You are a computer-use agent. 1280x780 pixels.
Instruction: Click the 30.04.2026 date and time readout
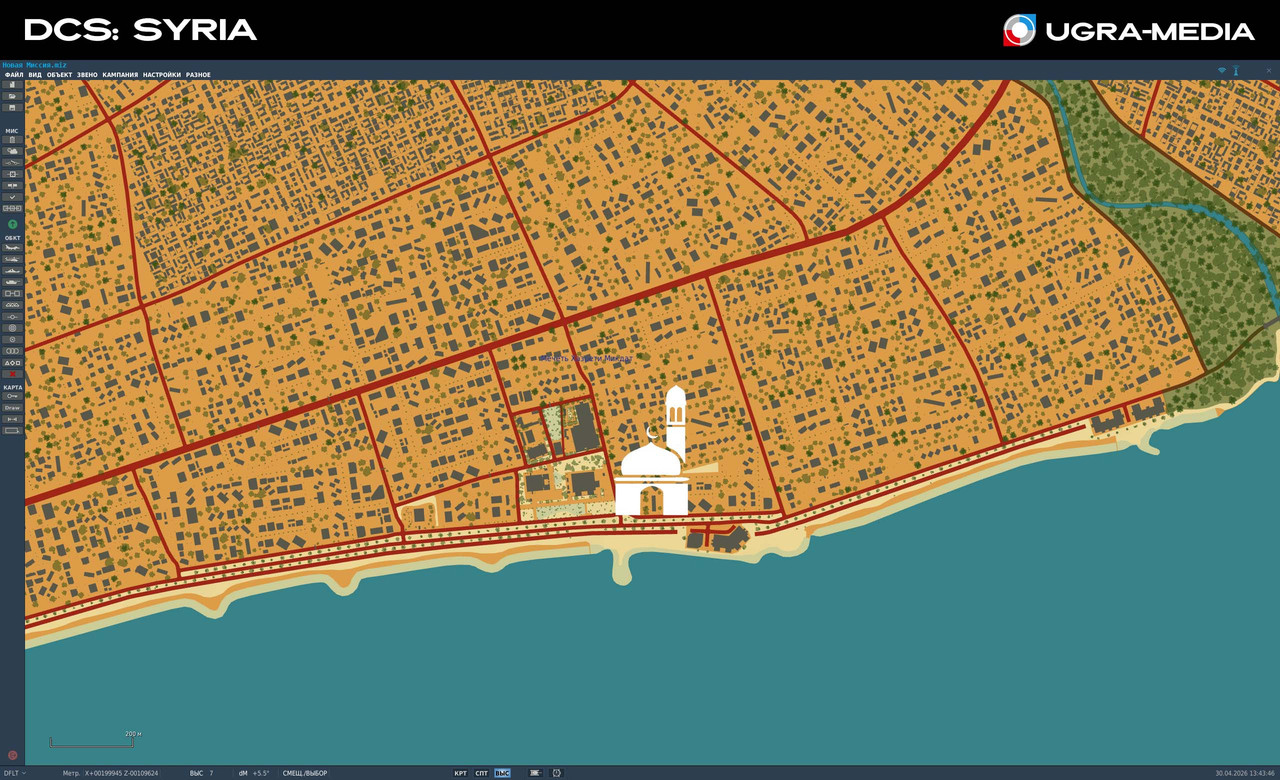click(1245, 773)
